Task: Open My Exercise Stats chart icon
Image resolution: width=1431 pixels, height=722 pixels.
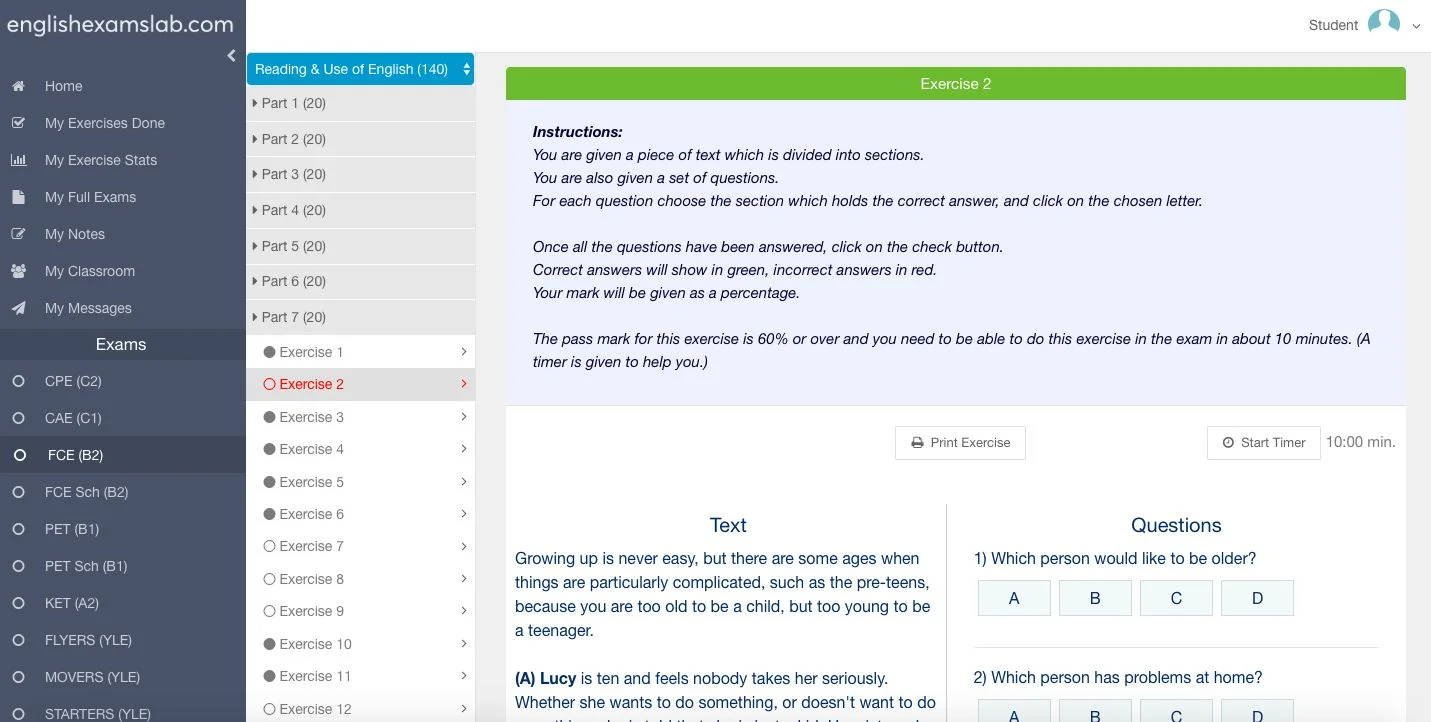Action: (x=18, y=161)
